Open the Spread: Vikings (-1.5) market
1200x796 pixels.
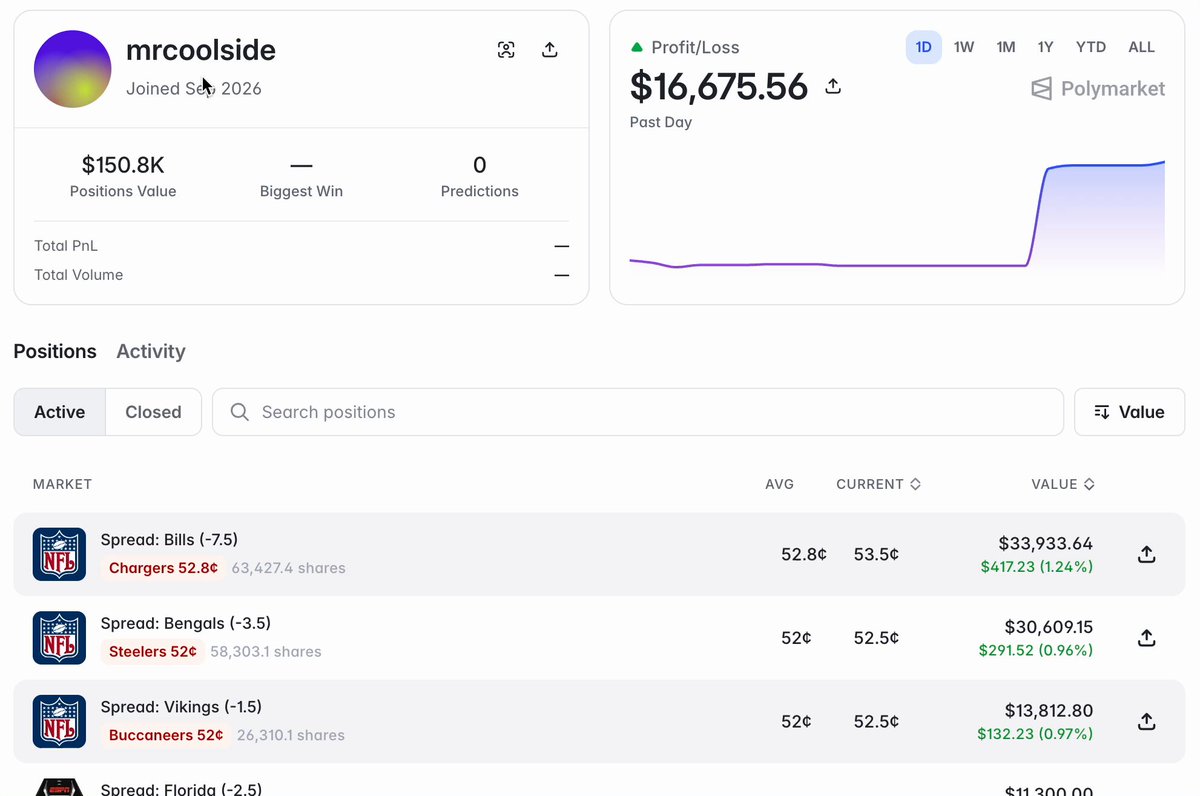(179, 707)
